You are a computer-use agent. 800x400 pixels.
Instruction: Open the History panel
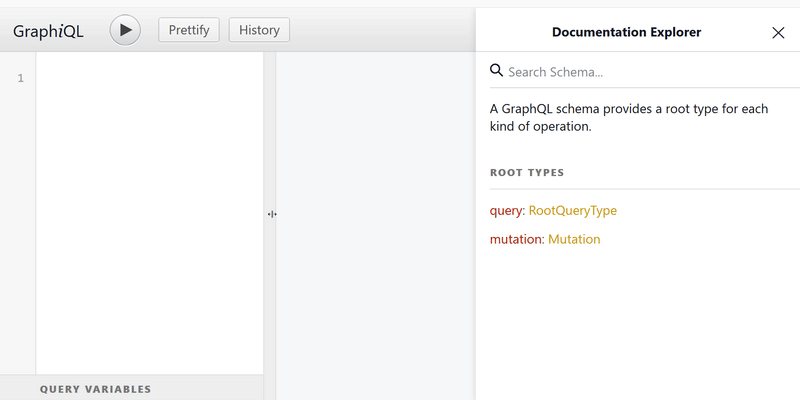(259, 30)
